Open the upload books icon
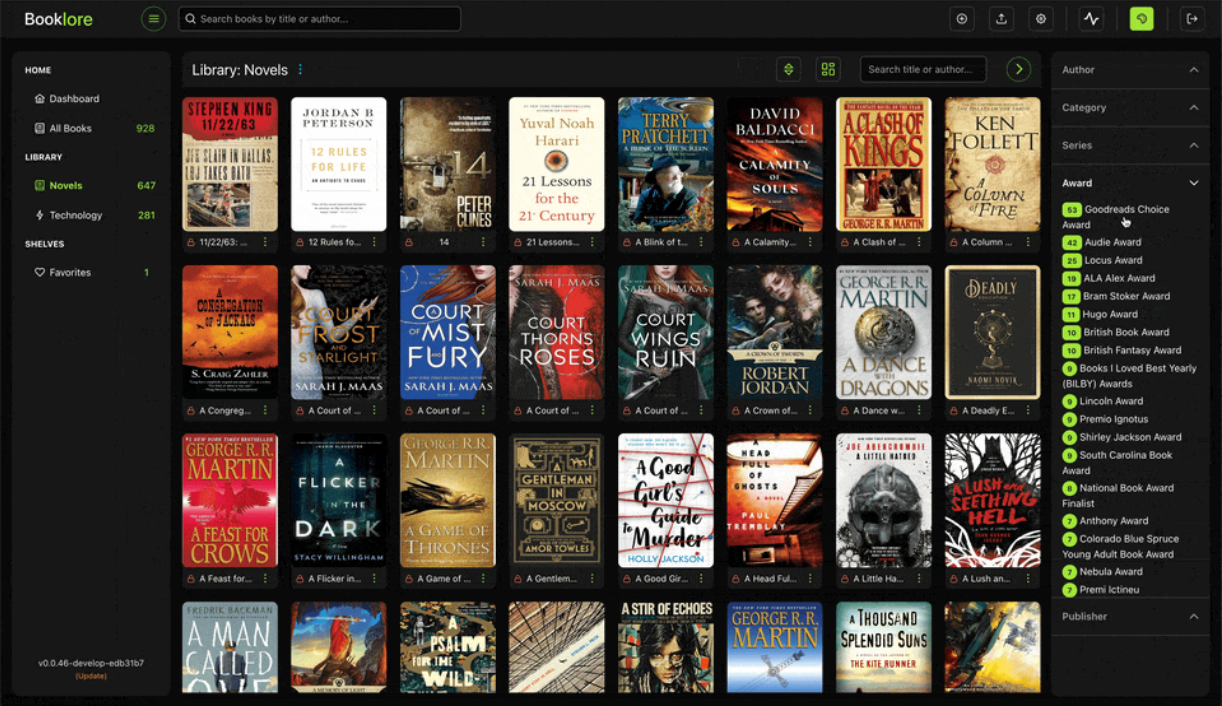 click(x=1001, y=19)
